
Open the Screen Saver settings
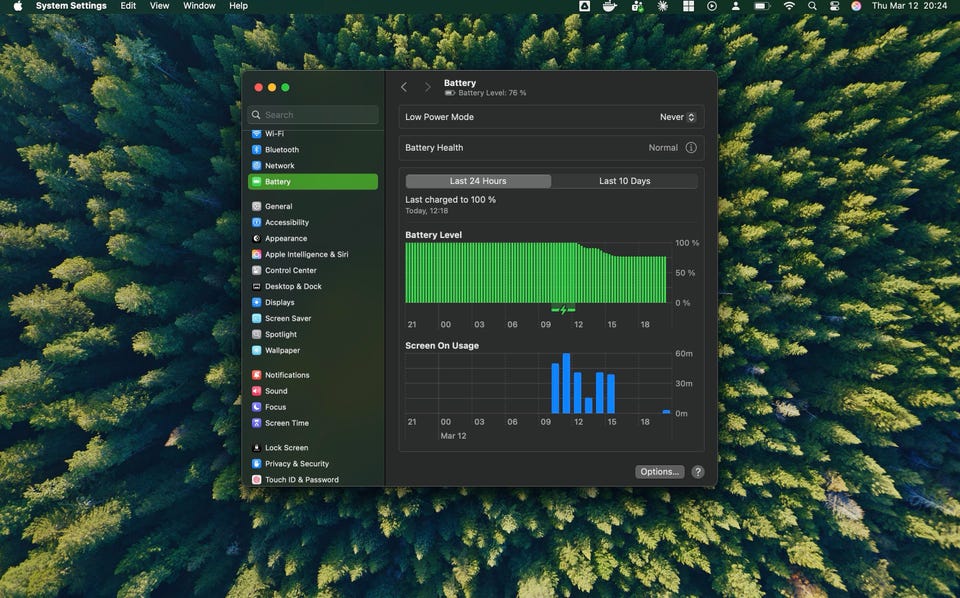(x=287, y=318)
